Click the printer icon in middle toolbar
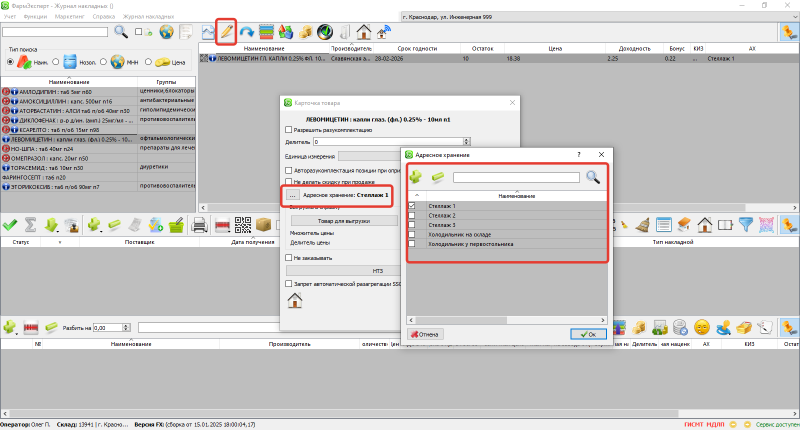This screenshot has height=430, width=800. (x=199, y=225)
